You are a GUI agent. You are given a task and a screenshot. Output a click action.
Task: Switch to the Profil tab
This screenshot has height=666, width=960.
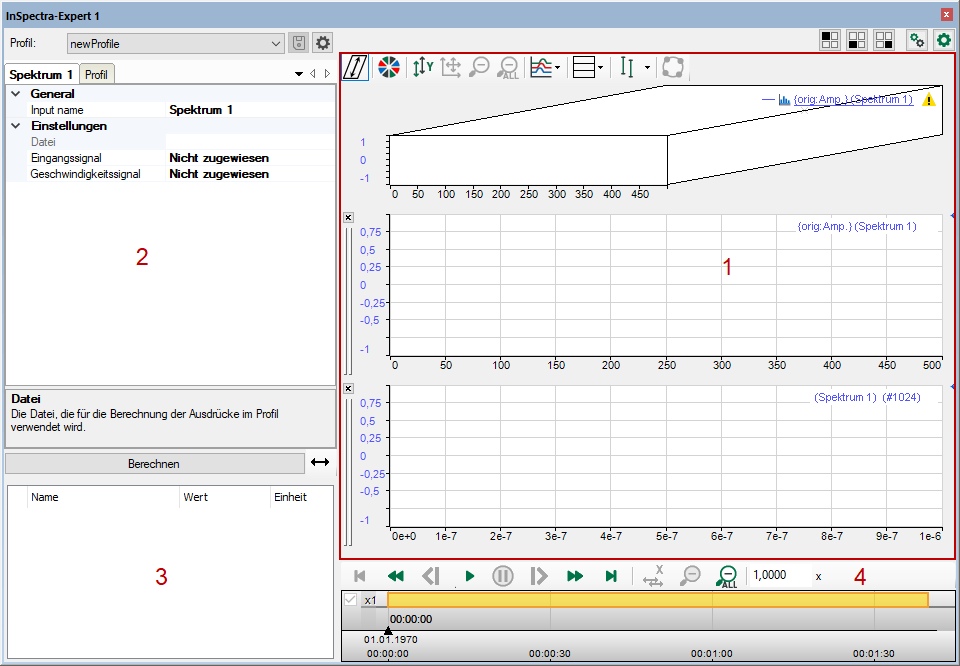[x=97, y=75]
